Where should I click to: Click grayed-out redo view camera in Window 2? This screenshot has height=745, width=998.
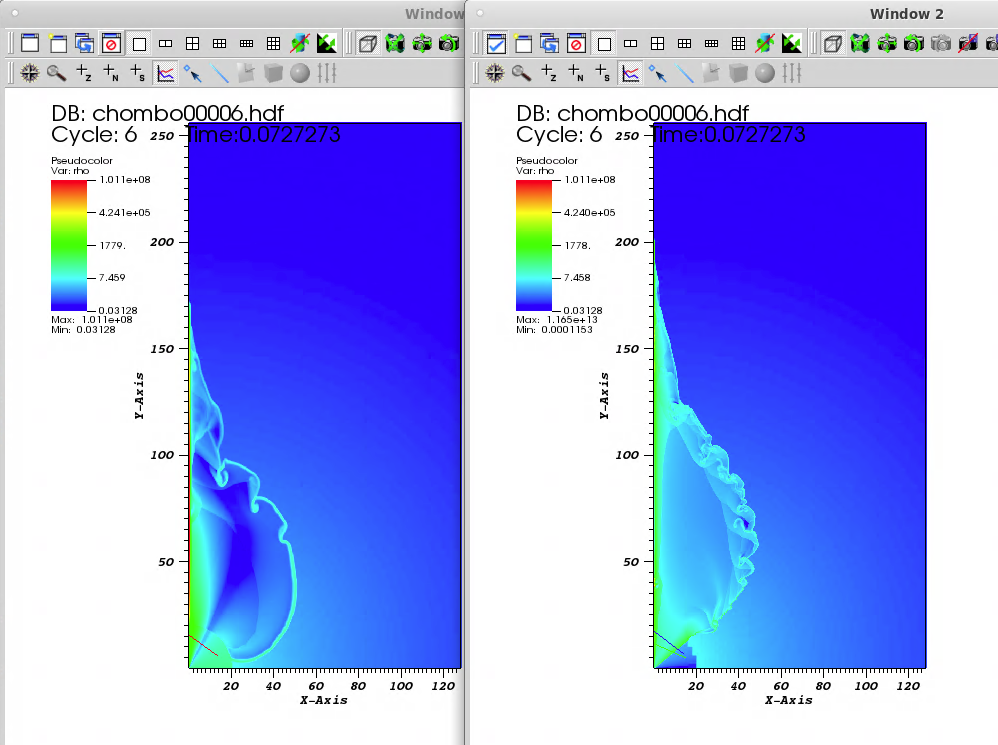pyautogui.click(x=941, y=43)
